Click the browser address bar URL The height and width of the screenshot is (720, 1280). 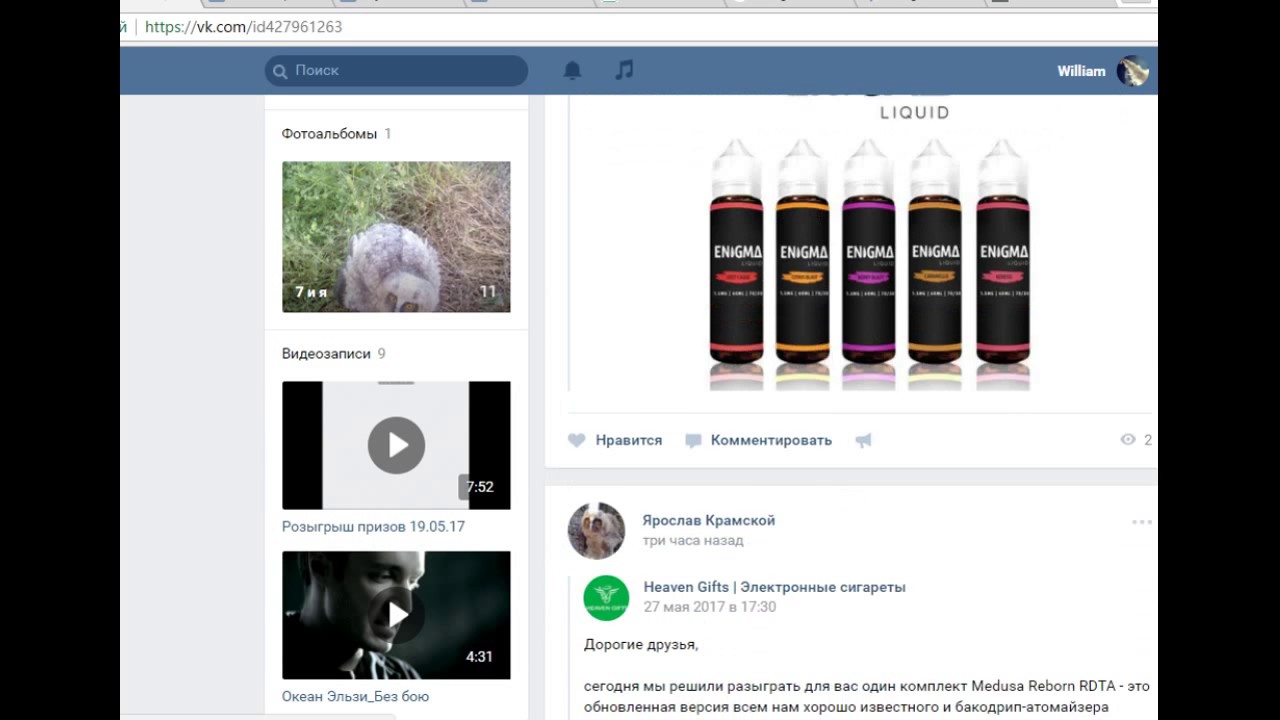coord(243,27)
